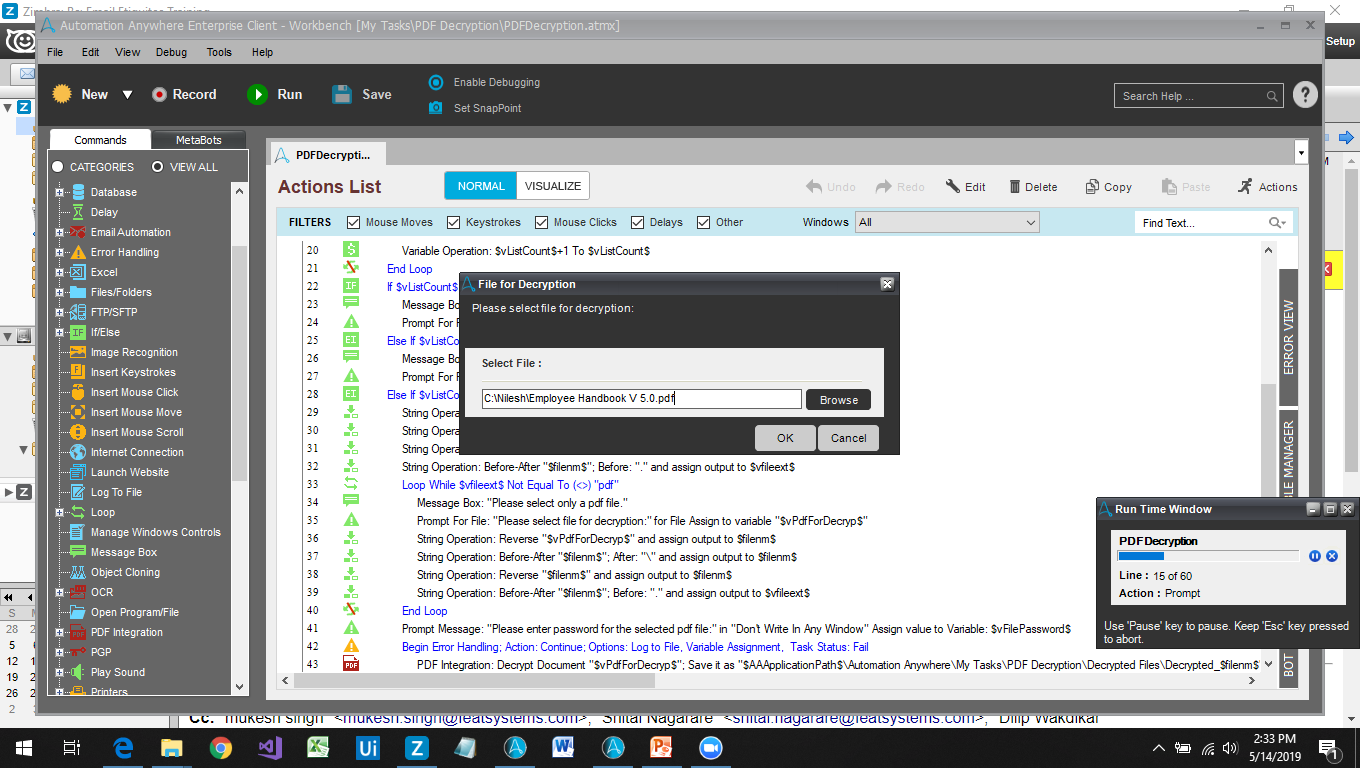Viewport: 1360px width, 768px height.
Task: Switch the view to VISUALIZE
Action: (553, 186)
